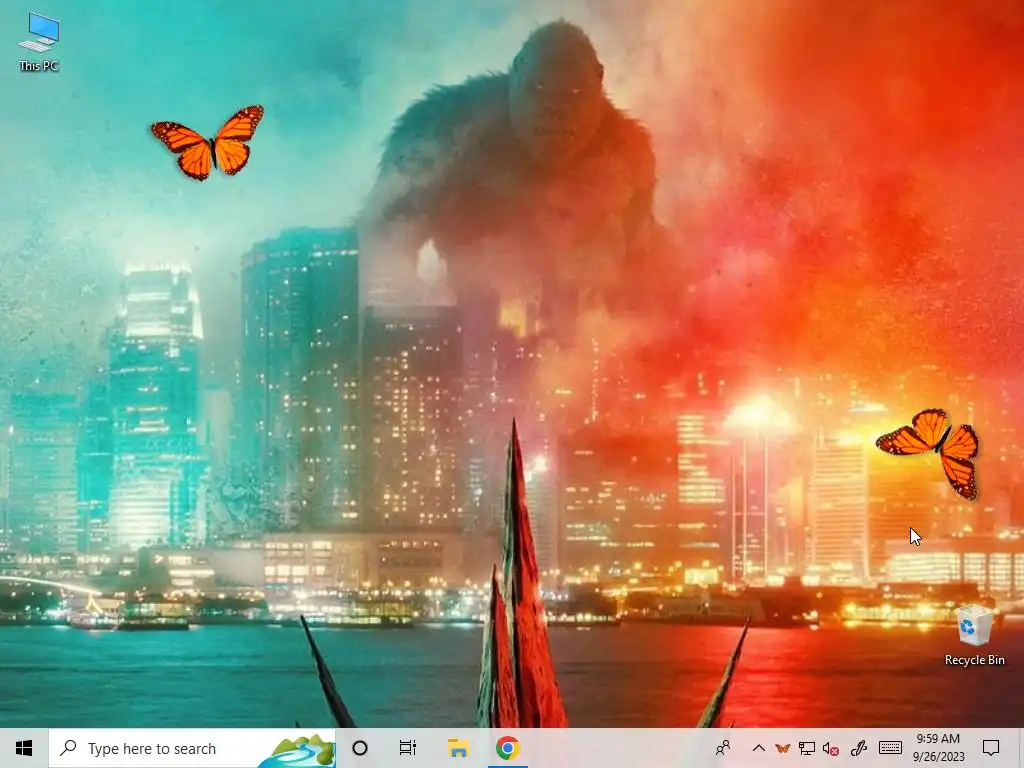The height and width of the screenshot is (768, 1024).
Task: Open the touch keyboard tray icon
Action: (x=890, y=748)
